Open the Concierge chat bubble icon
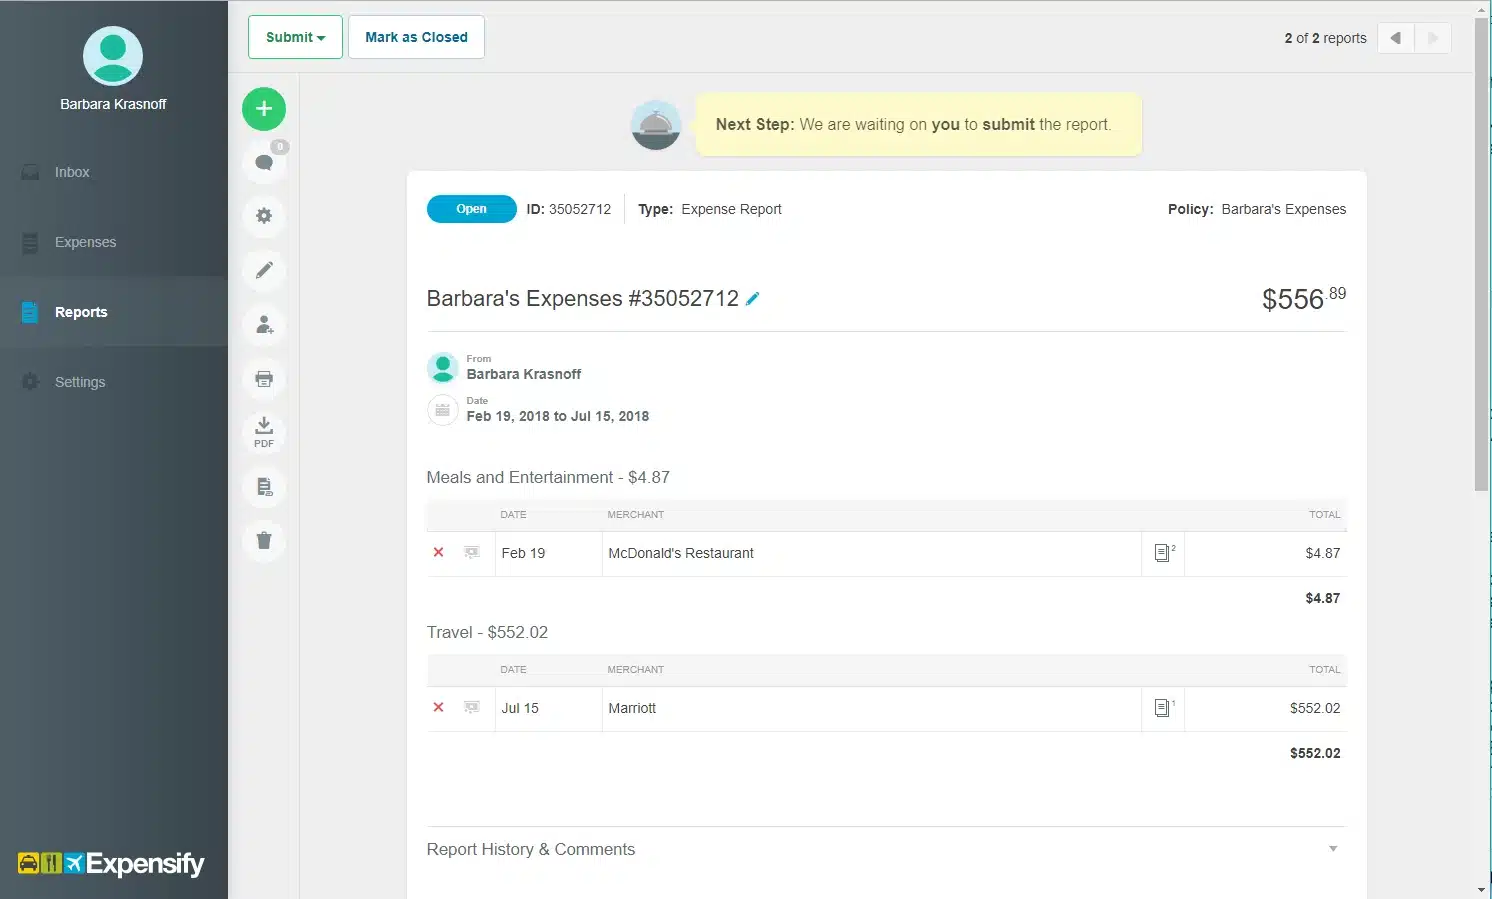 pyautogui.click(x=263, y=162)
